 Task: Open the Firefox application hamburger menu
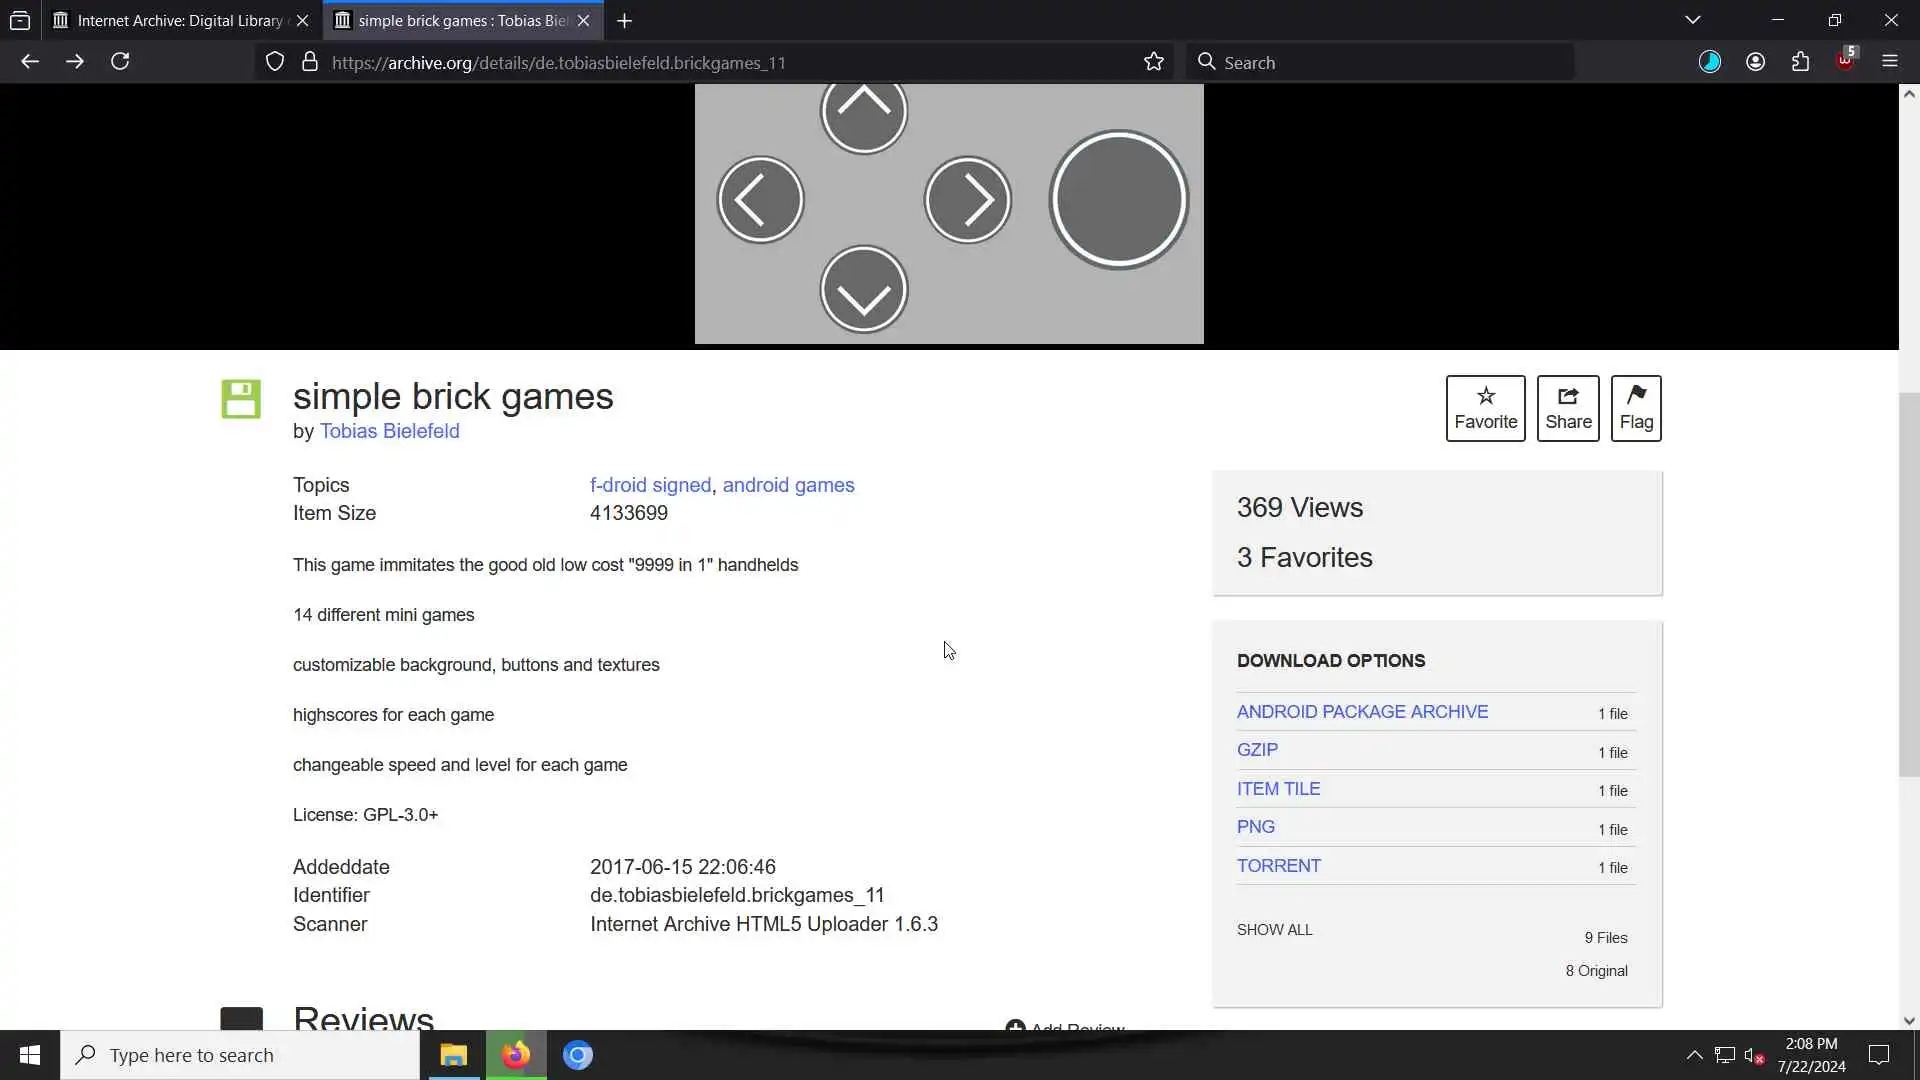pos(1889,62)
